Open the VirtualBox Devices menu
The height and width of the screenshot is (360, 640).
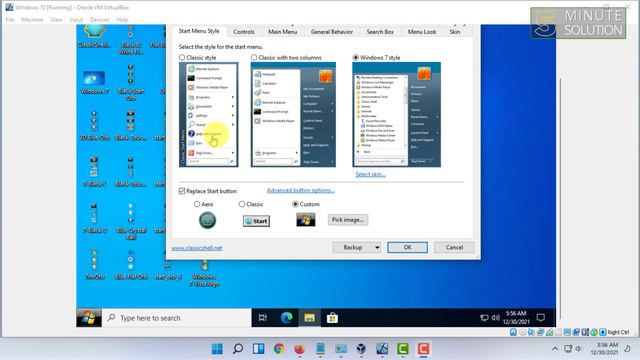click(x=100, y=20)
